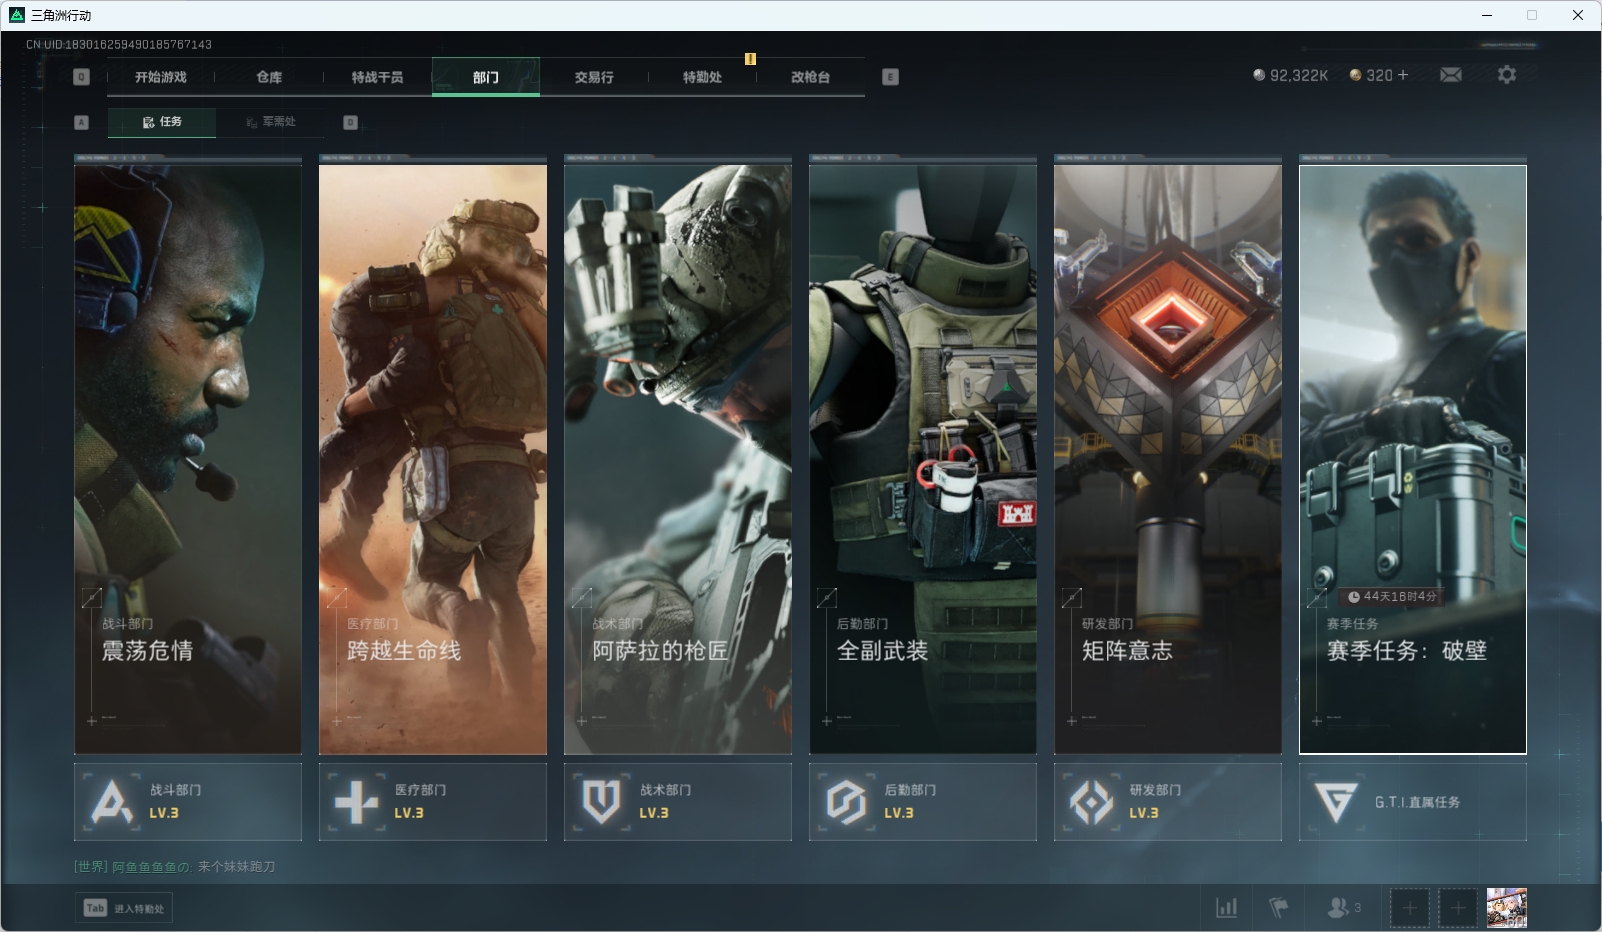Image resolution: width=1602 pixels, height=932 pixels.
Task: Click the A key hint icon
Action: 82,122
